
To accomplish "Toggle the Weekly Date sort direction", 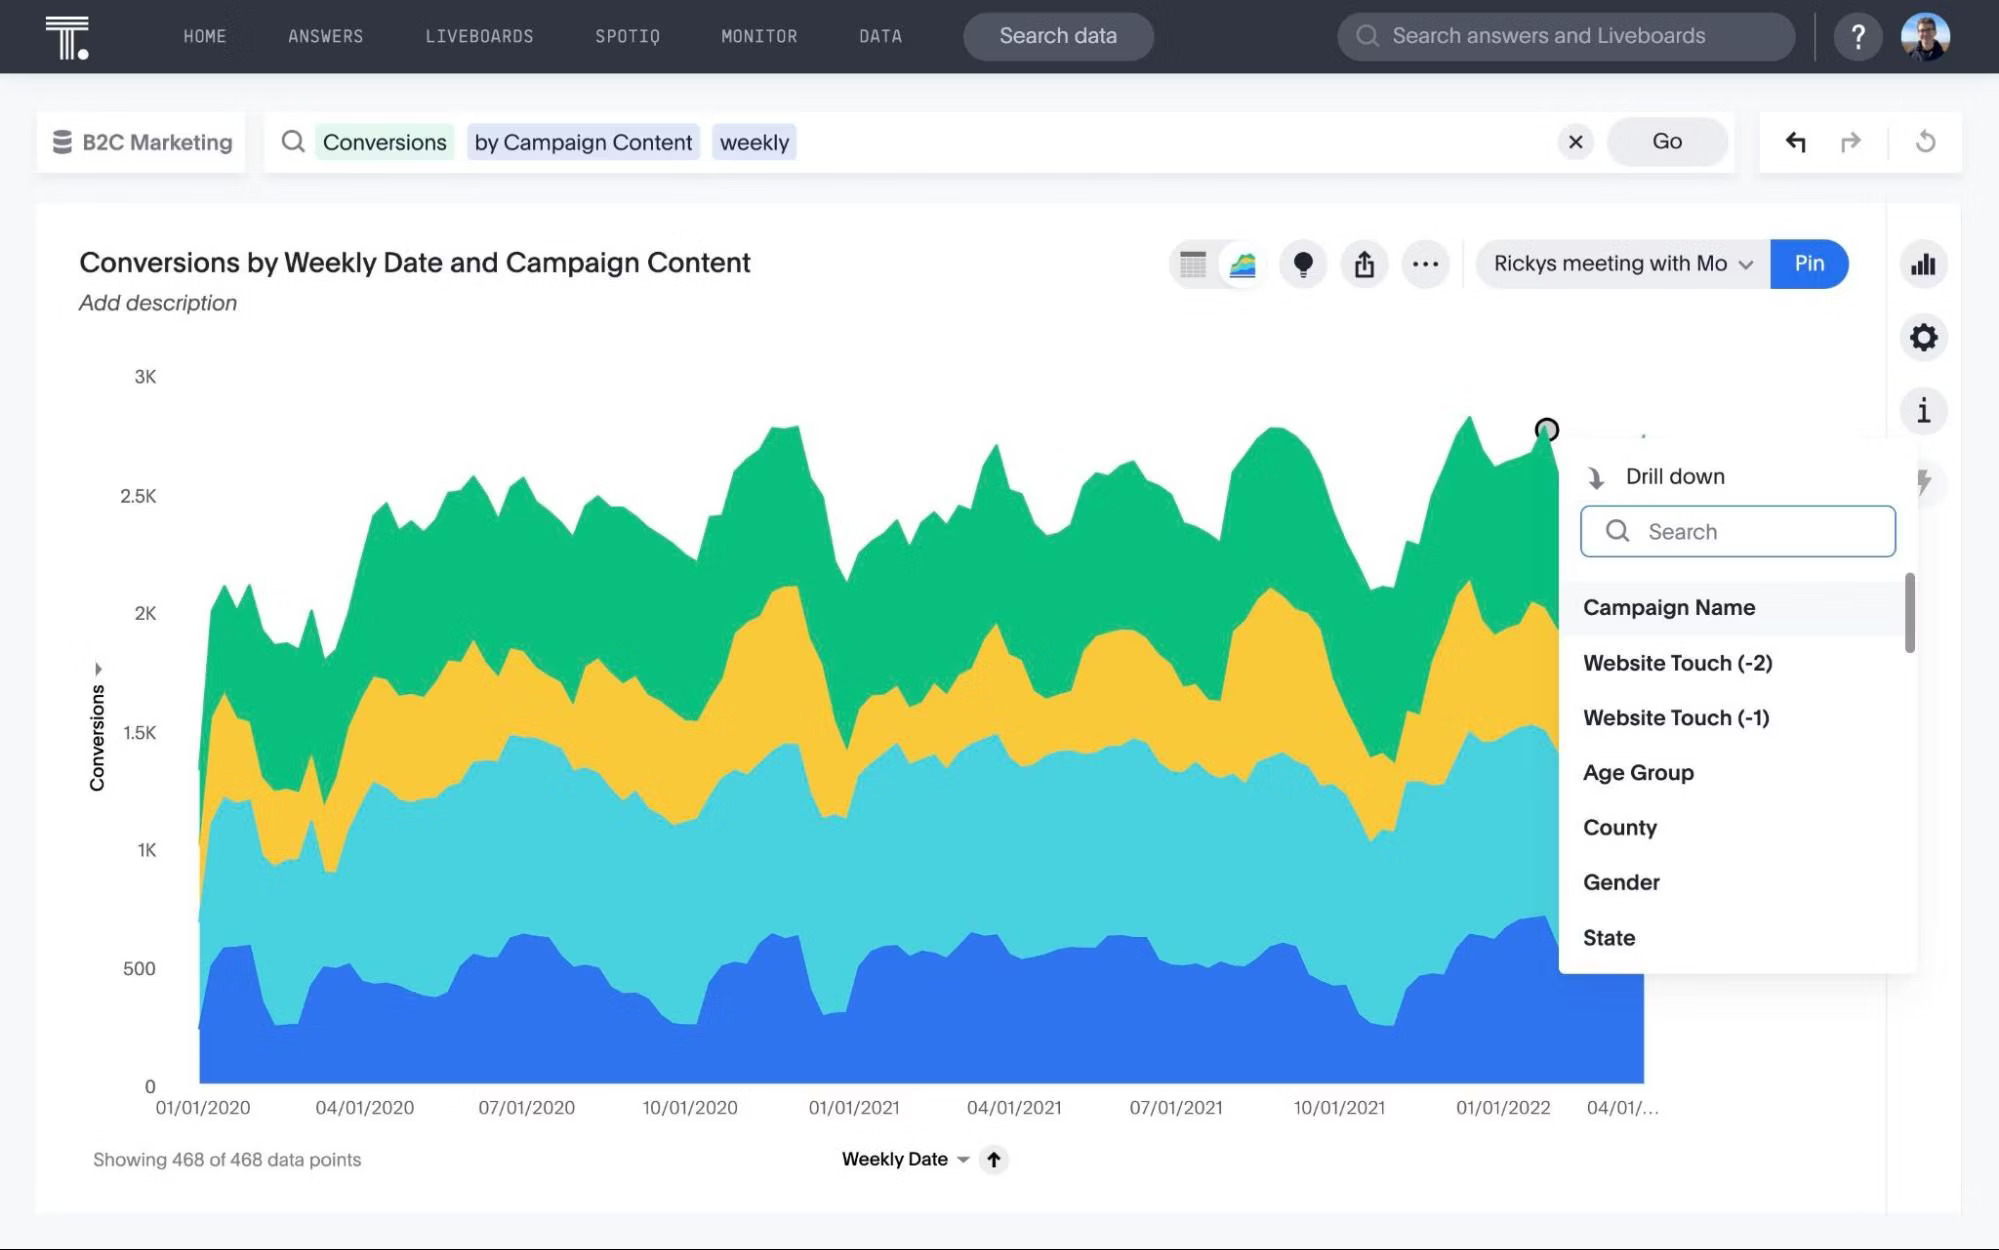I will click(x=994, y=1159).
